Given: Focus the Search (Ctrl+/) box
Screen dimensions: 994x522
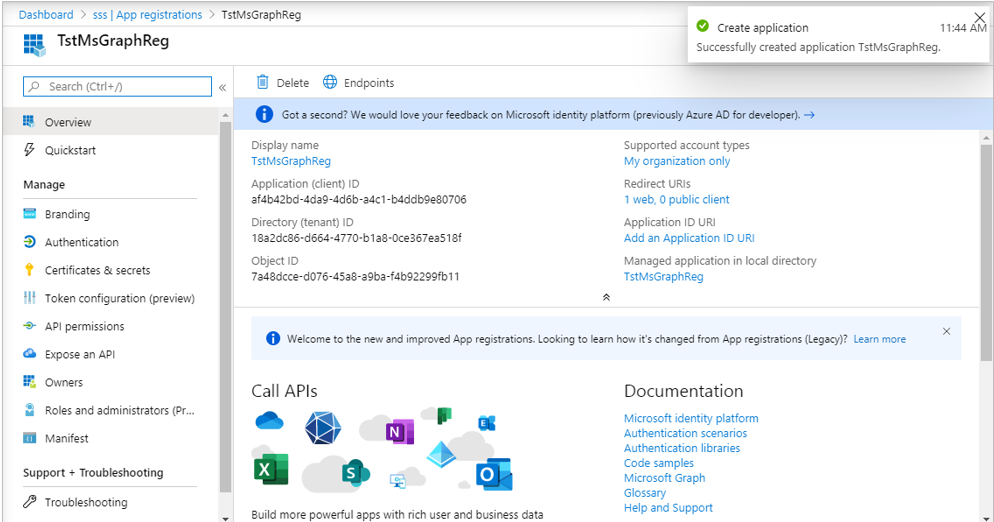Looking at the screenshot, I should (x=117, y=86).
